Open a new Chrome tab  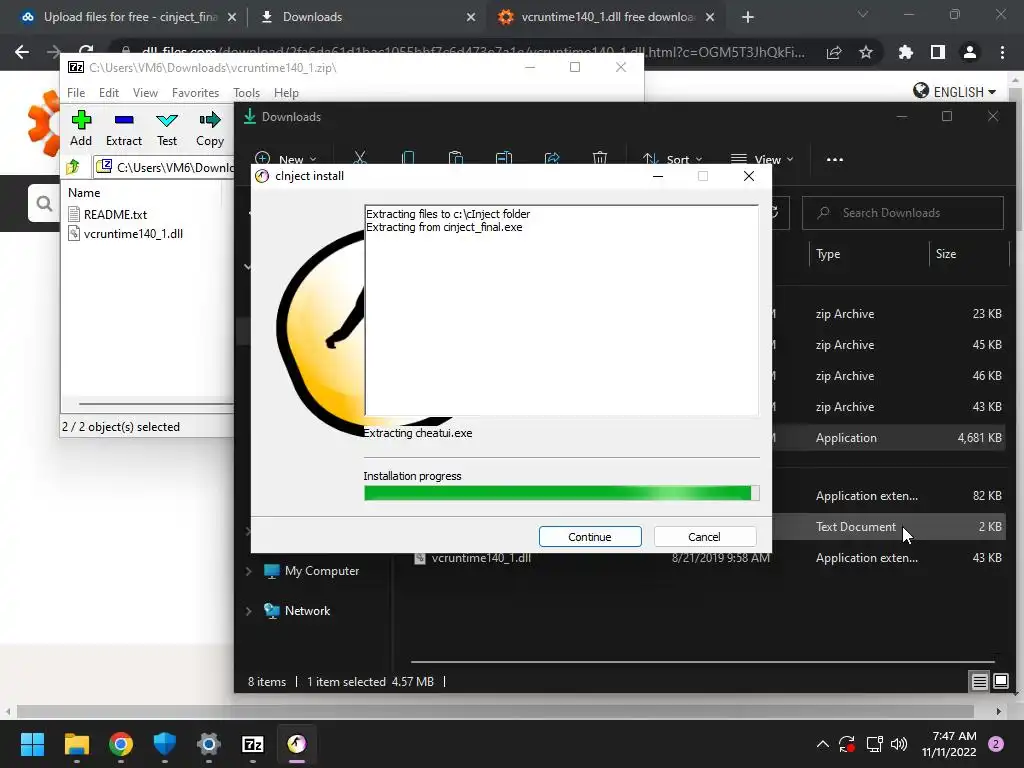point(748,17)
